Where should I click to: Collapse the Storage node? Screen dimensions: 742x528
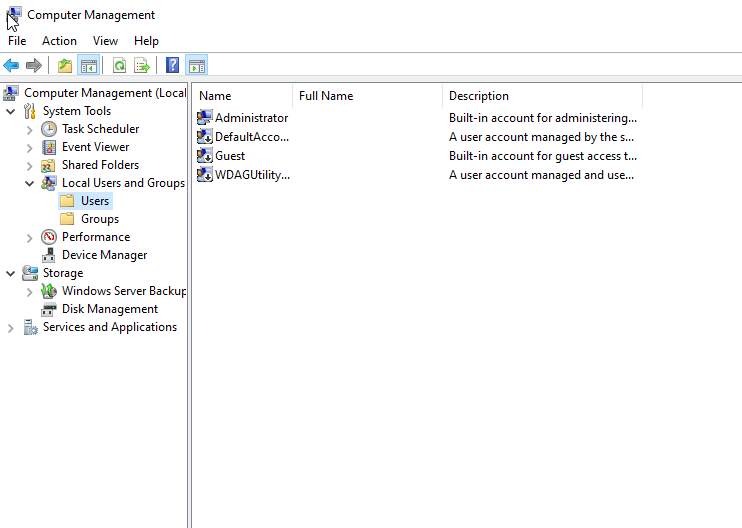click(x=10, y=273)
